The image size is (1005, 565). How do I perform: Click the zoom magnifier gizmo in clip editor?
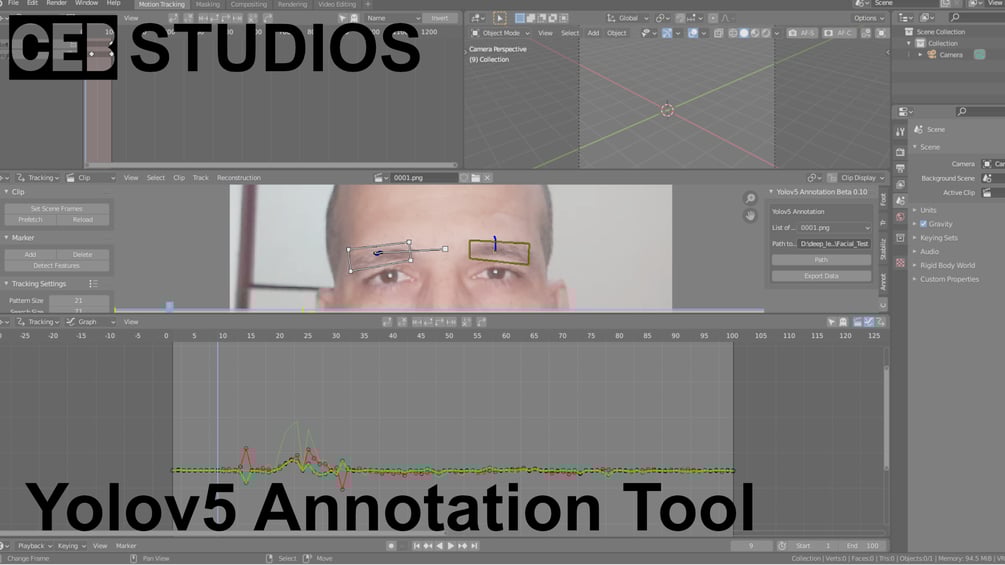pos(750,199)
